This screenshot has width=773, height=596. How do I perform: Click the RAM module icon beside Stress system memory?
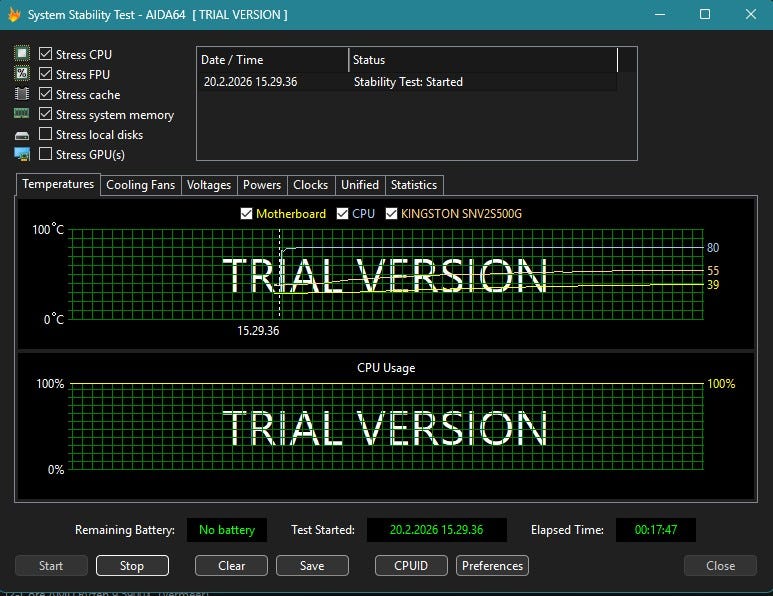[22, 115]
